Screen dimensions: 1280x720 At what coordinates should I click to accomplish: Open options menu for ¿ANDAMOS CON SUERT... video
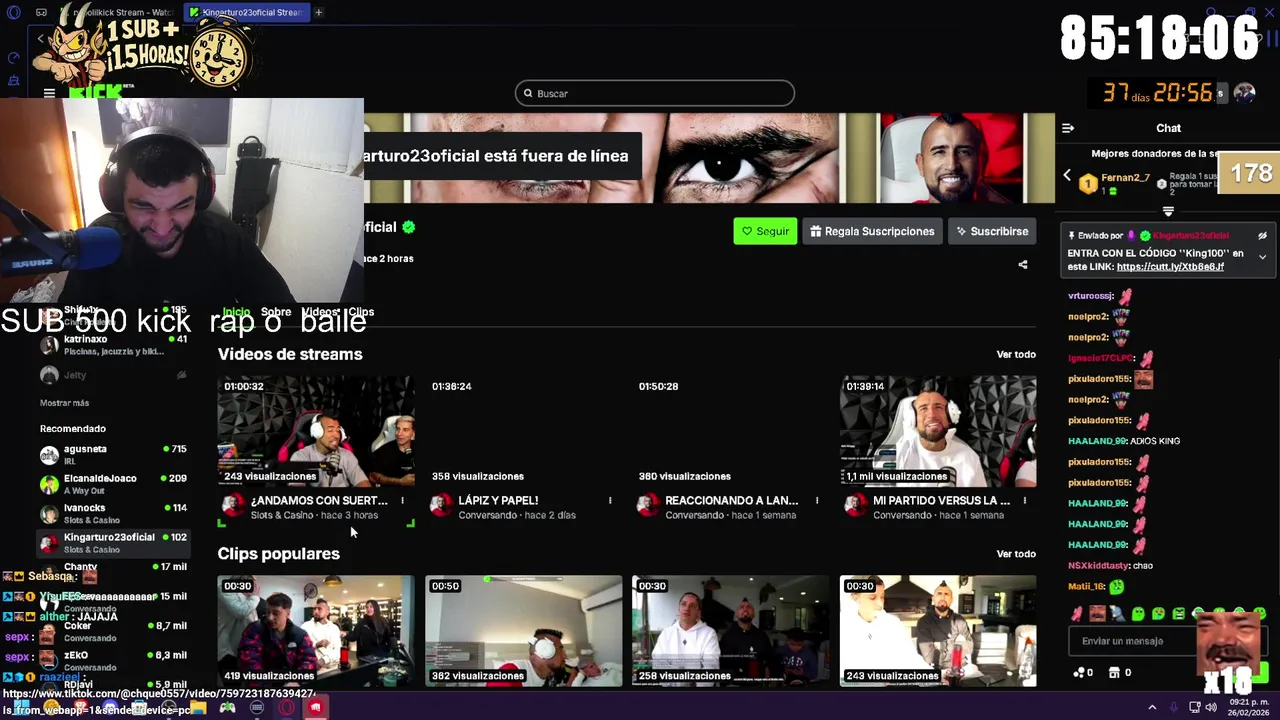pos(402,500)
